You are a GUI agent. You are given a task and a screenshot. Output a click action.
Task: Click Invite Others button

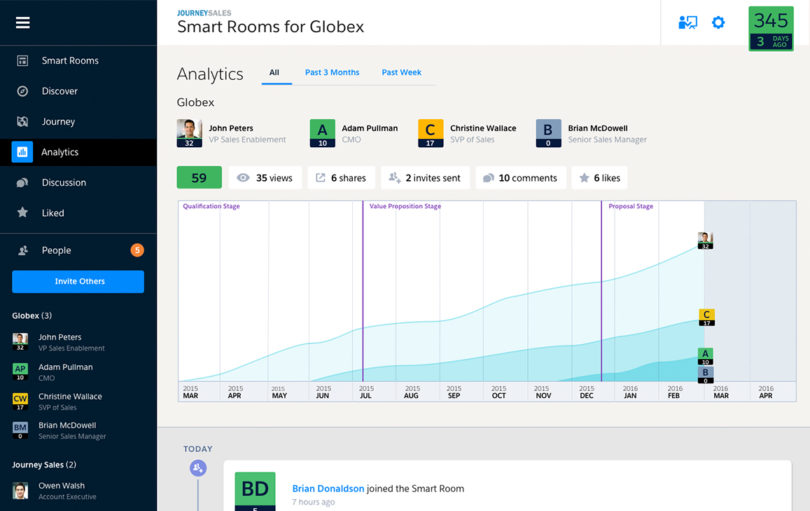click(78, 281)
